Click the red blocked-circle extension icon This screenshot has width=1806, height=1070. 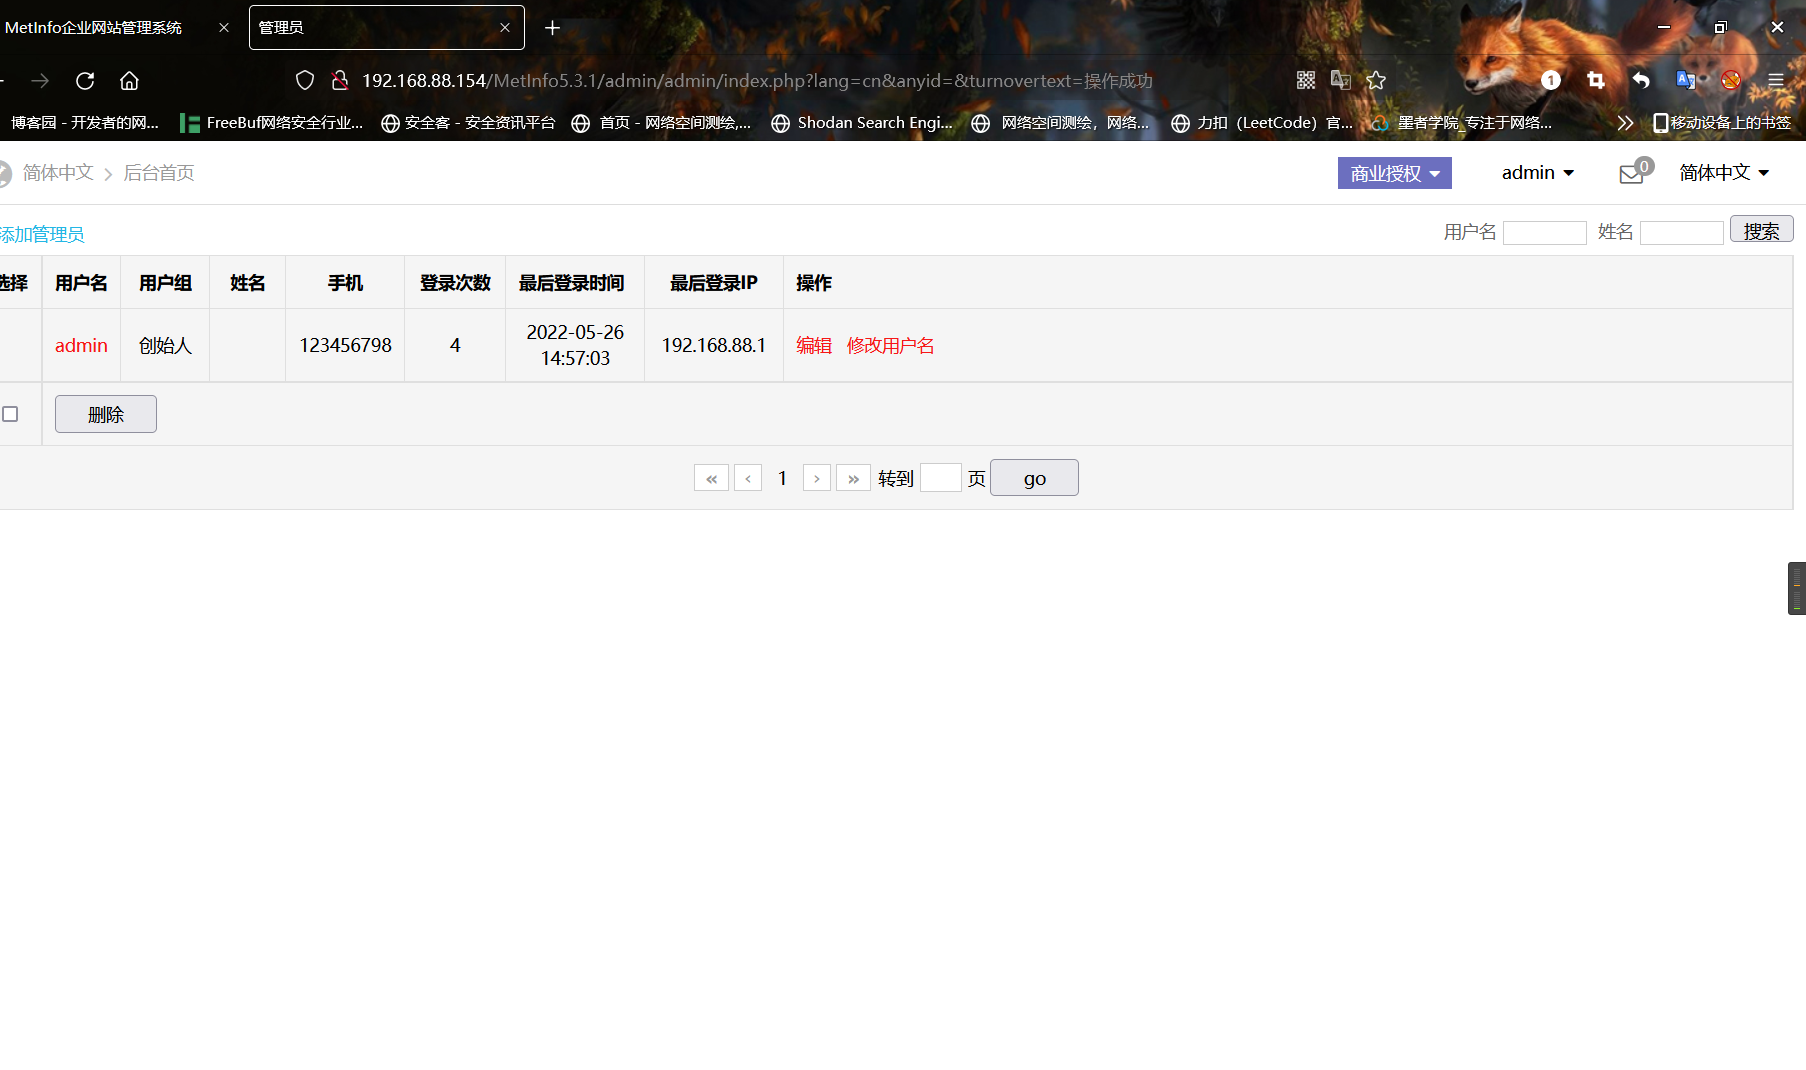(x=1731, y=80)
